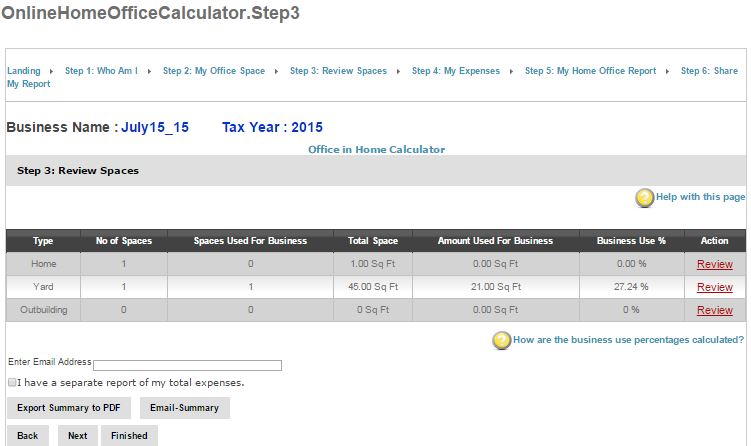This screenshot has width=751, height=446.
Task: Click the Spaces Used For Business header
Action: click(250, 241)
